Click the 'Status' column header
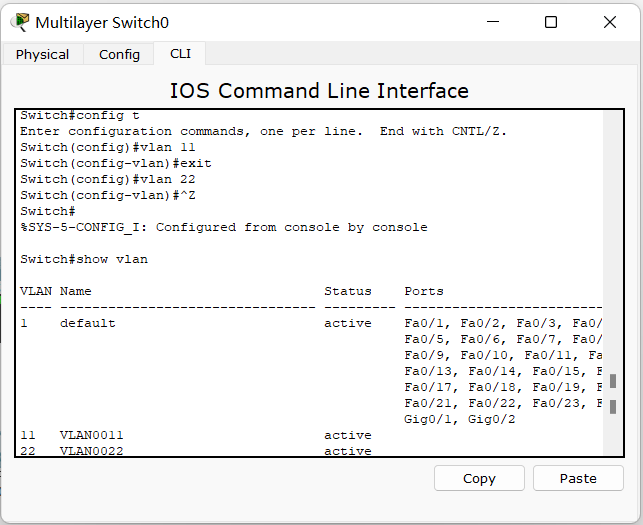The image size is (643, 525). point(348,291)
